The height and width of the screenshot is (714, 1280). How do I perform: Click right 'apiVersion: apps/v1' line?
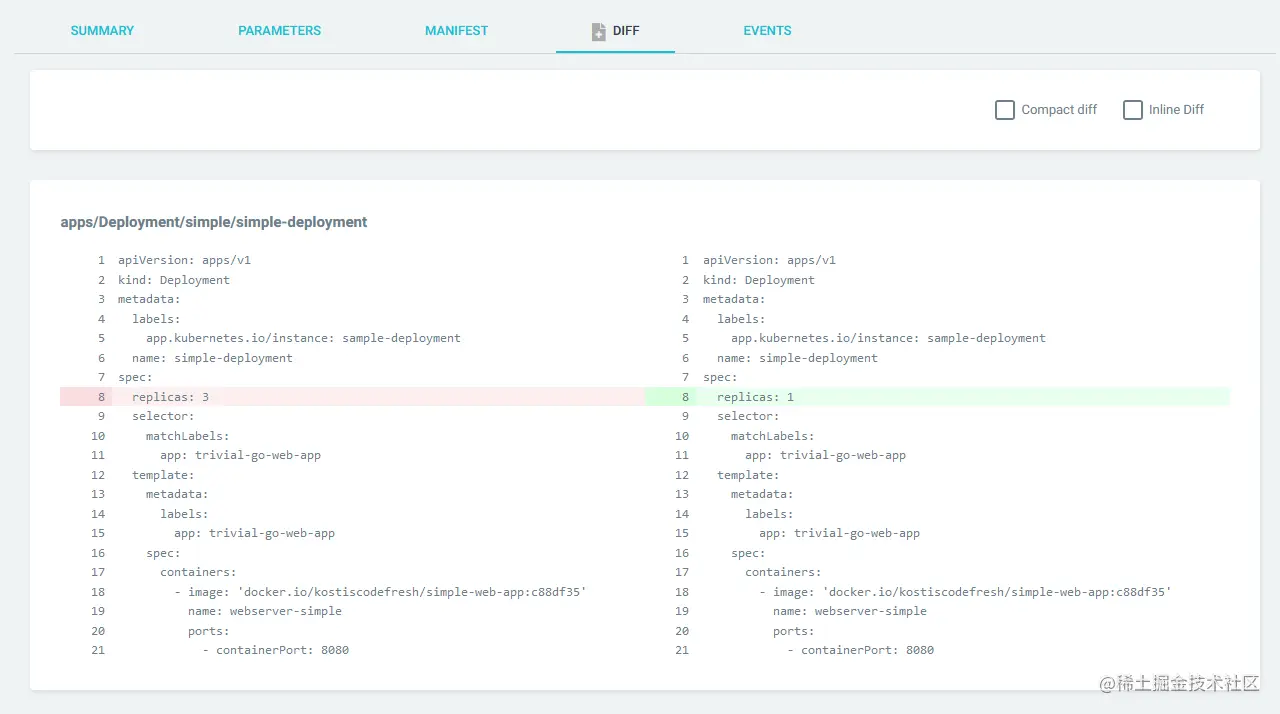point(769,260)
